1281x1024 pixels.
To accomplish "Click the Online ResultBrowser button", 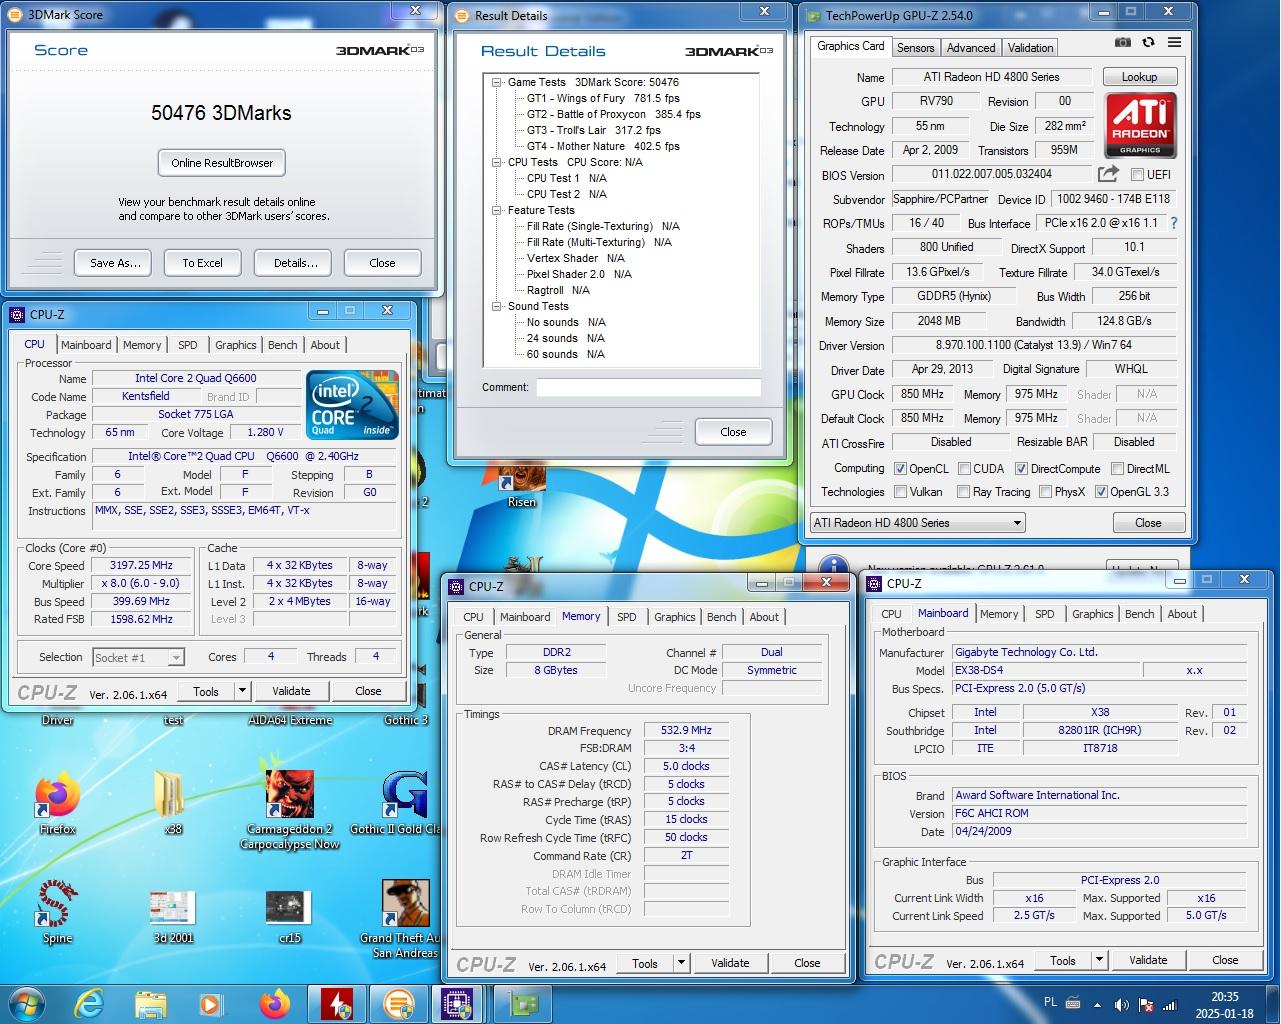I will tap(222, 163).
